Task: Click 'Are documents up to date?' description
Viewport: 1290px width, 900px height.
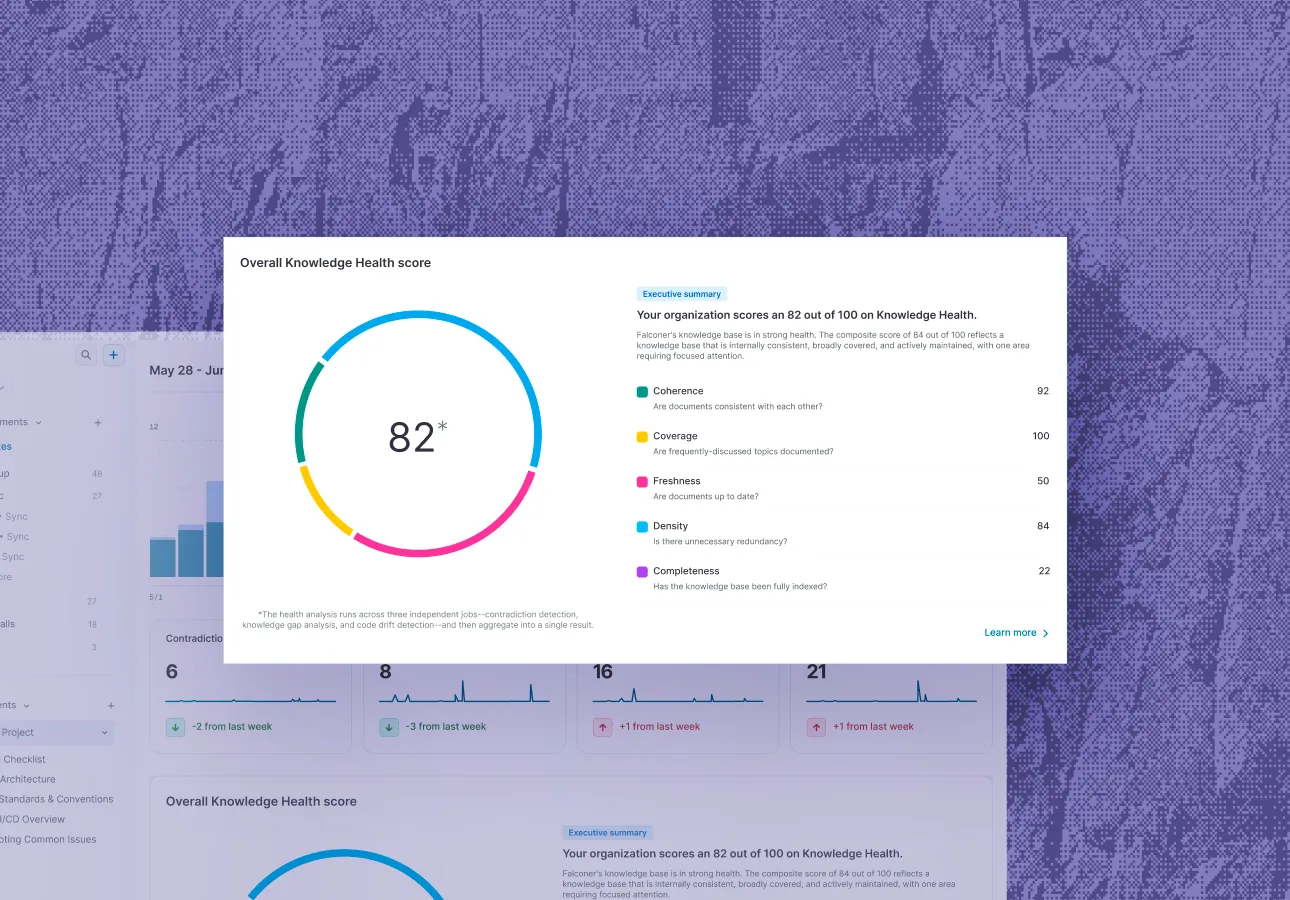Action: (706, 497)
